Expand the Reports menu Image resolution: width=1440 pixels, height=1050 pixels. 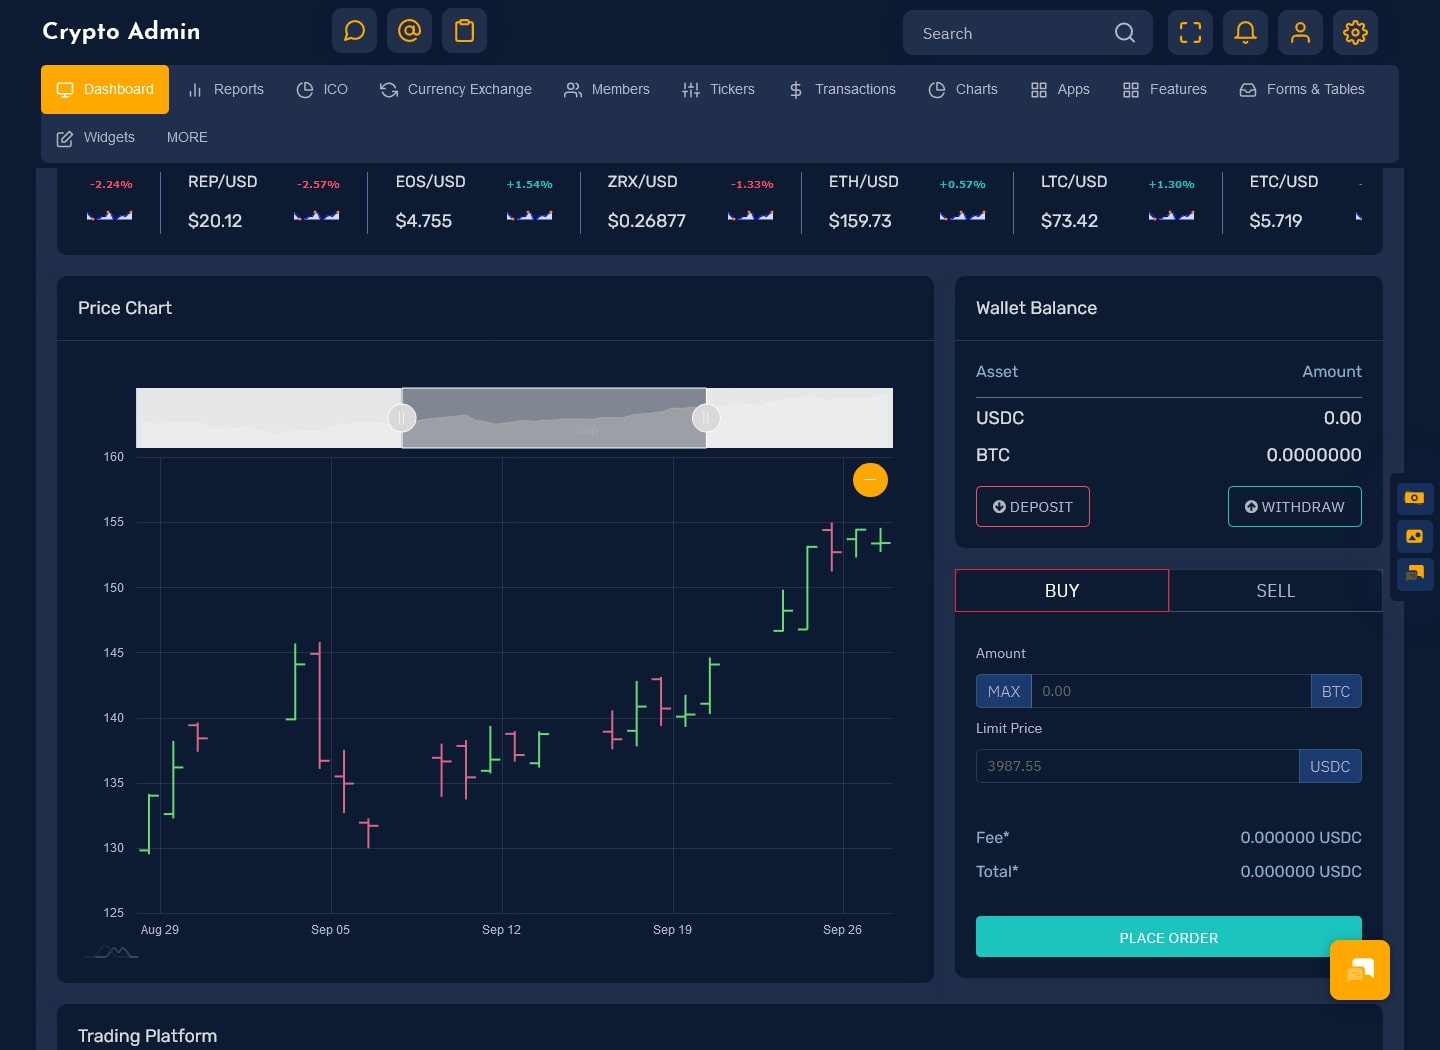click(226, 89)
